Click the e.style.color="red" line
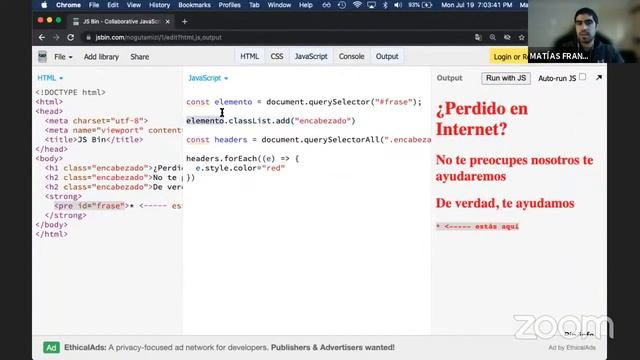 240,168
